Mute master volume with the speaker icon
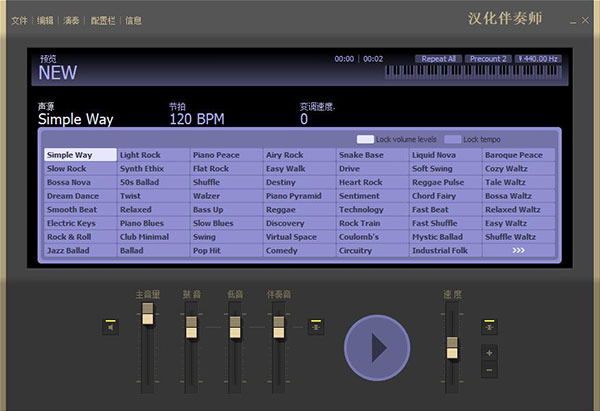 (x=111, y=327)
